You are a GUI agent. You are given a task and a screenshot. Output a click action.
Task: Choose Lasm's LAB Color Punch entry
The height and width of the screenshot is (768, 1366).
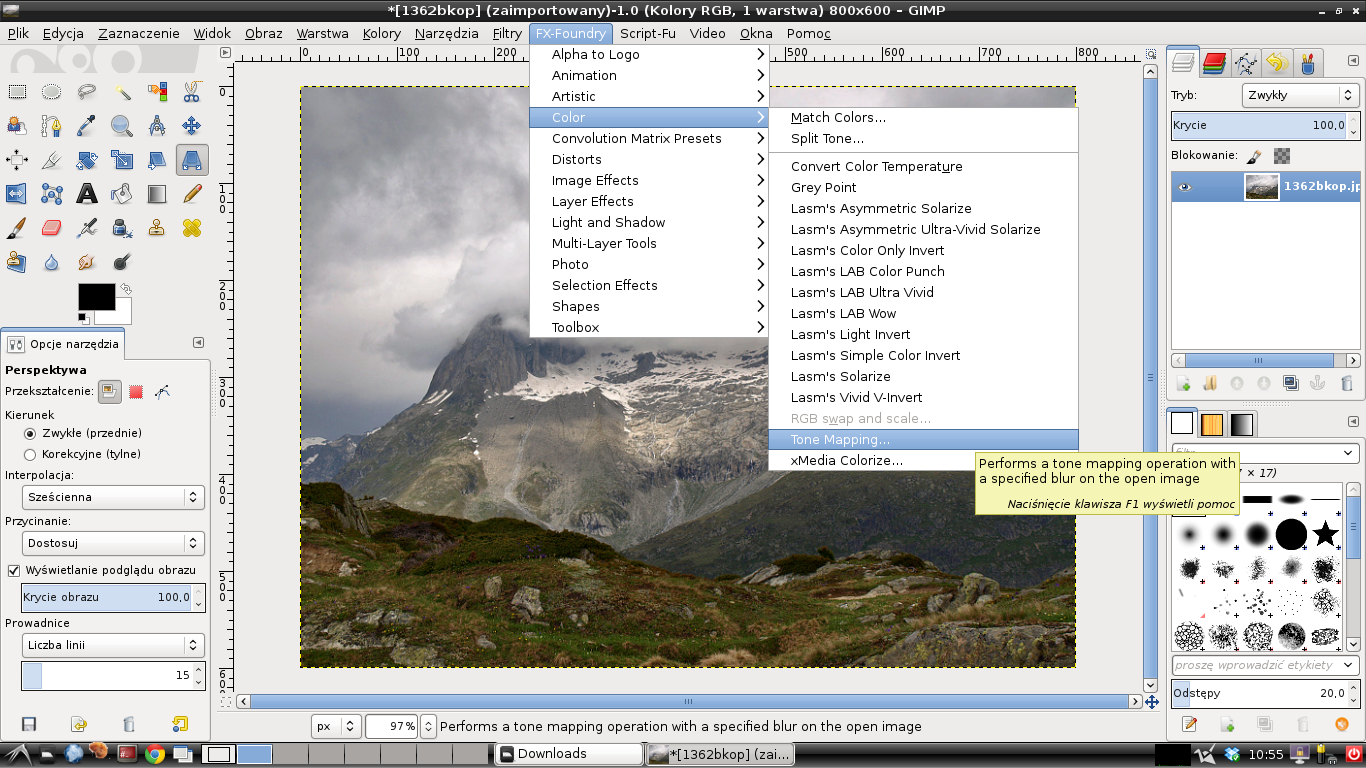coord(923,271)
